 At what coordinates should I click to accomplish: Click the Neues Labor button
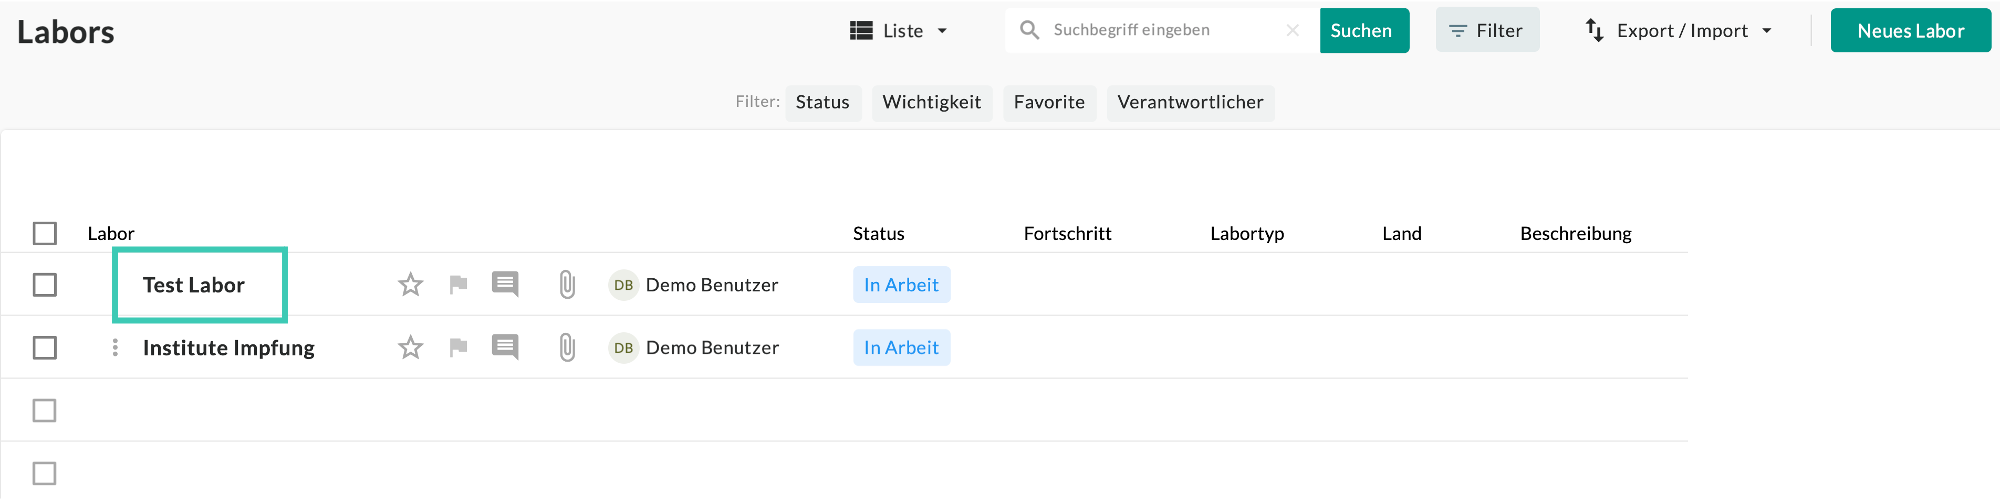click(x=1910, y=31)
